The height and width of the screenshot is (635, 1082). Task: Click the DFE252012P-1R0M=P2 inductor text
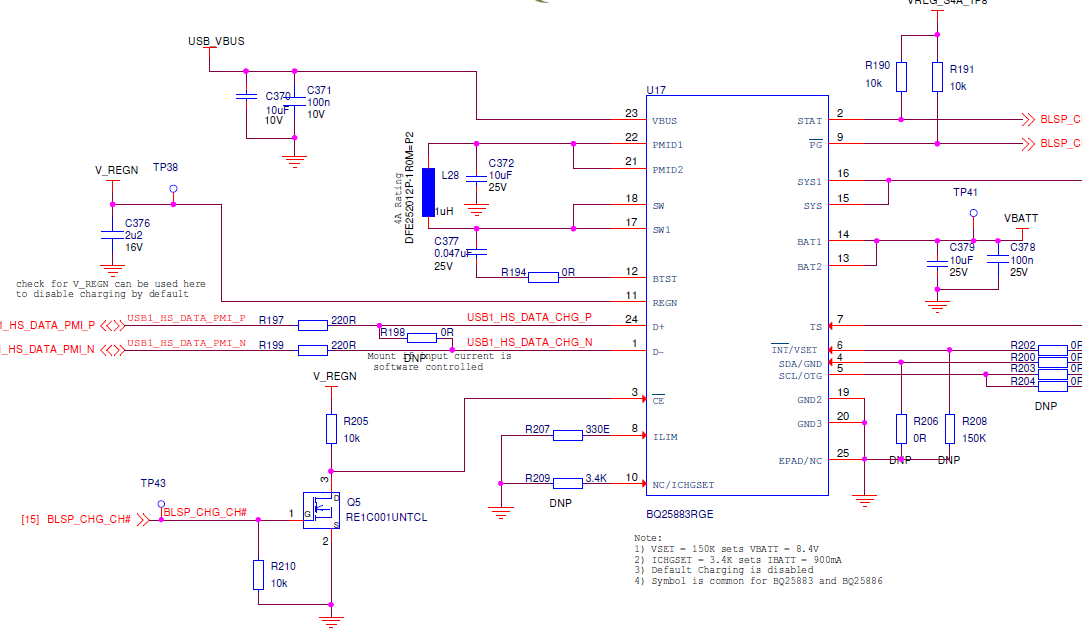(409, 187)
